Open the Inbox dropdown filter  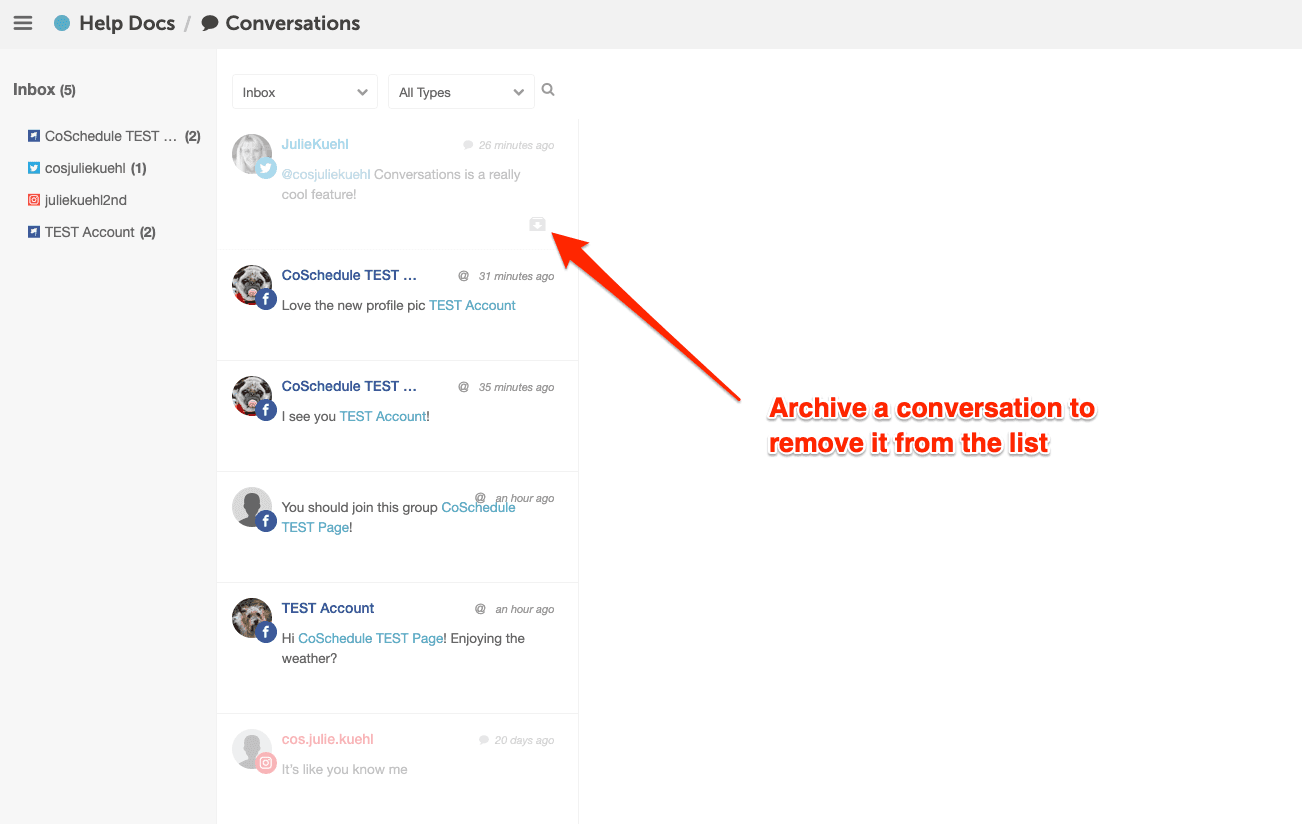[305, 92]
